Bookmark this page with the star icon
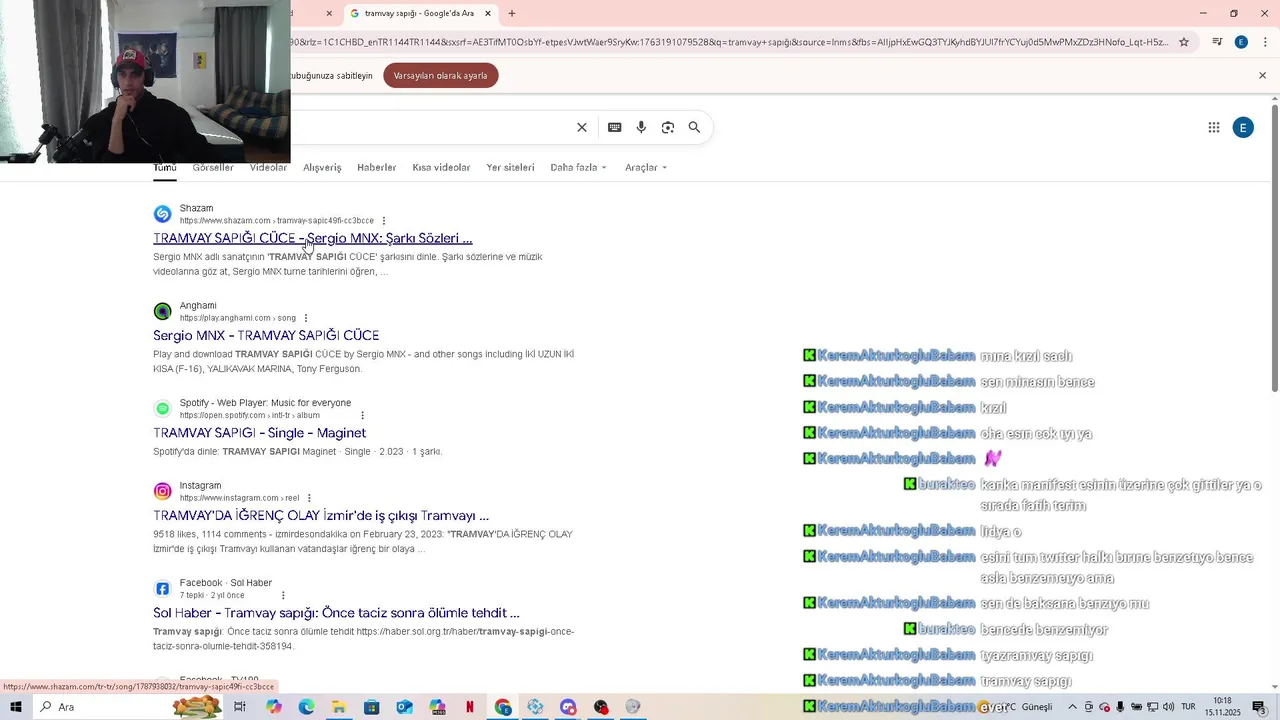Image resolution: width=1280 pixels, height=720 pixels. [1184, 42]
